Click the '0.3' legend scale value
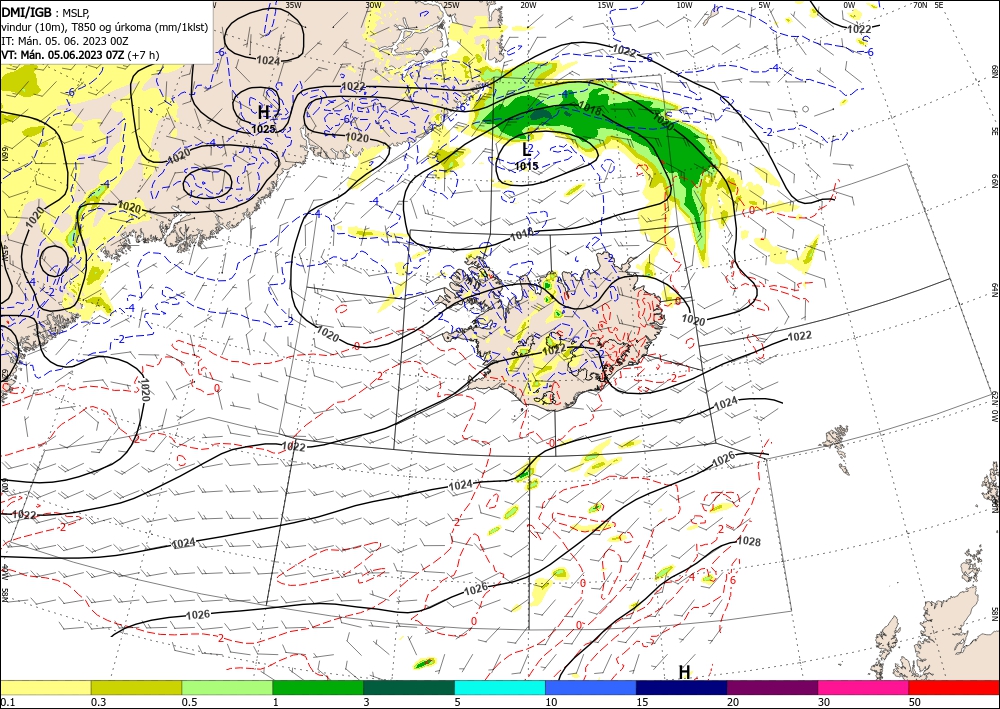This screenshot has height=709, width=1000. point(98,702)
